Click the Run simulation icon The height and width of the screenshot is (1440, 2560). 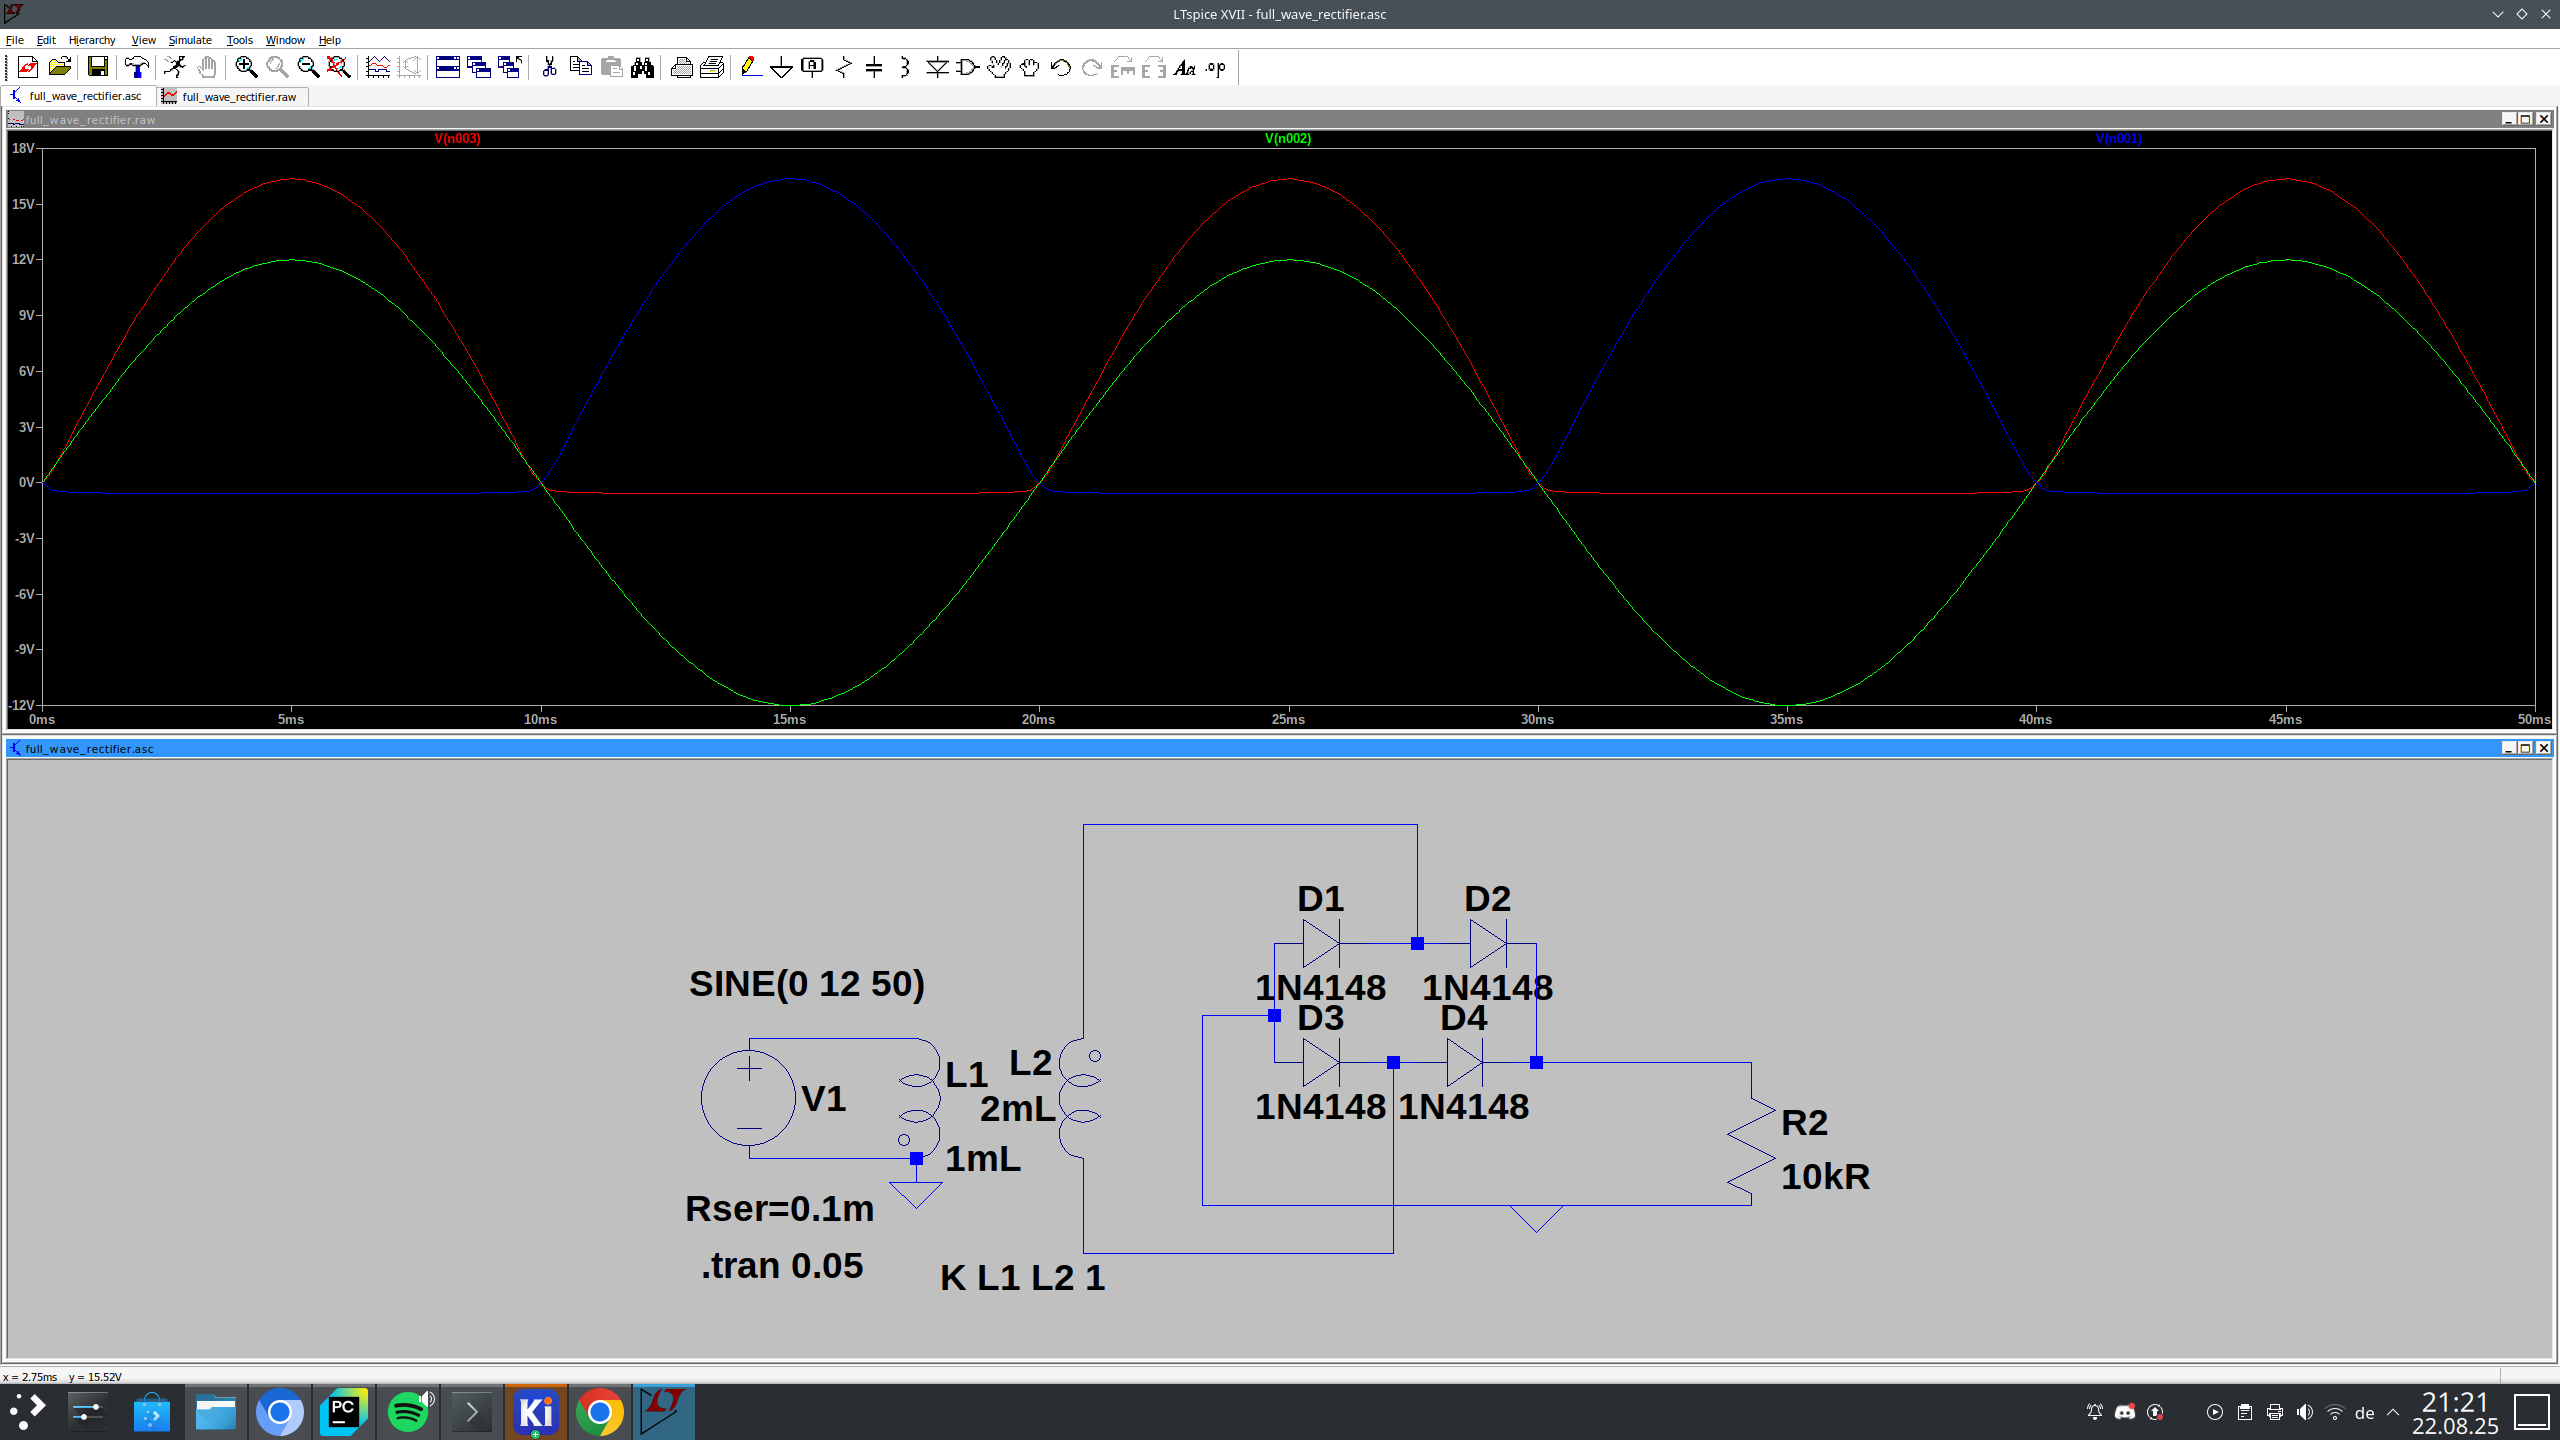click(x=175, y=67)
